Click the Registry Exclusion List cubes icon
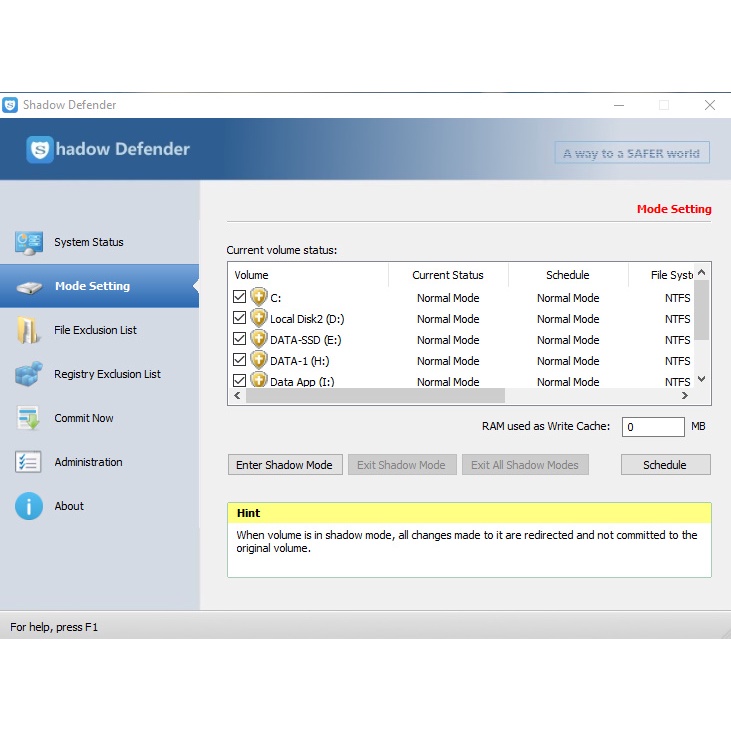This screenshot has height=731, width=731. point(28,374)
